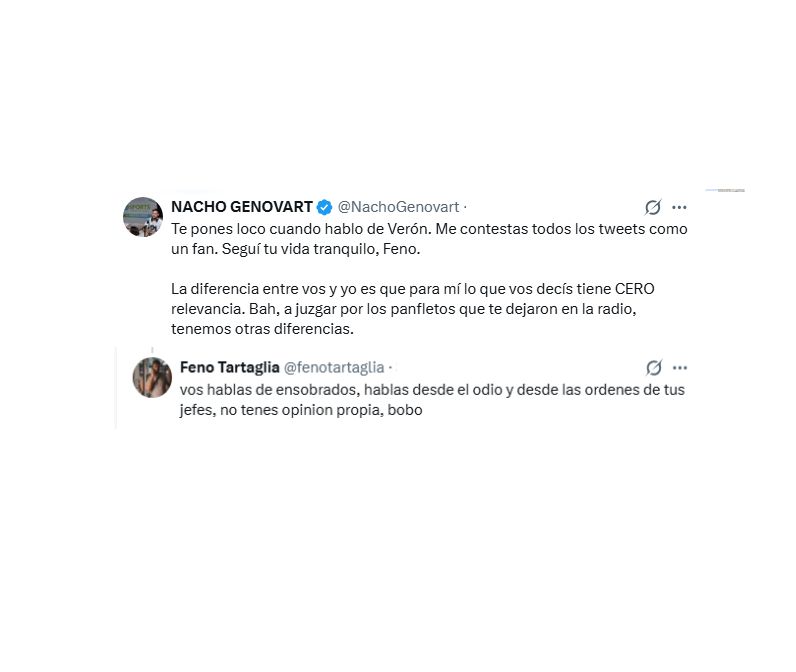Click the word "bobo" ending Feno's tweet
The width and height of the screenshot is (796, 672).
click(405, 410)
